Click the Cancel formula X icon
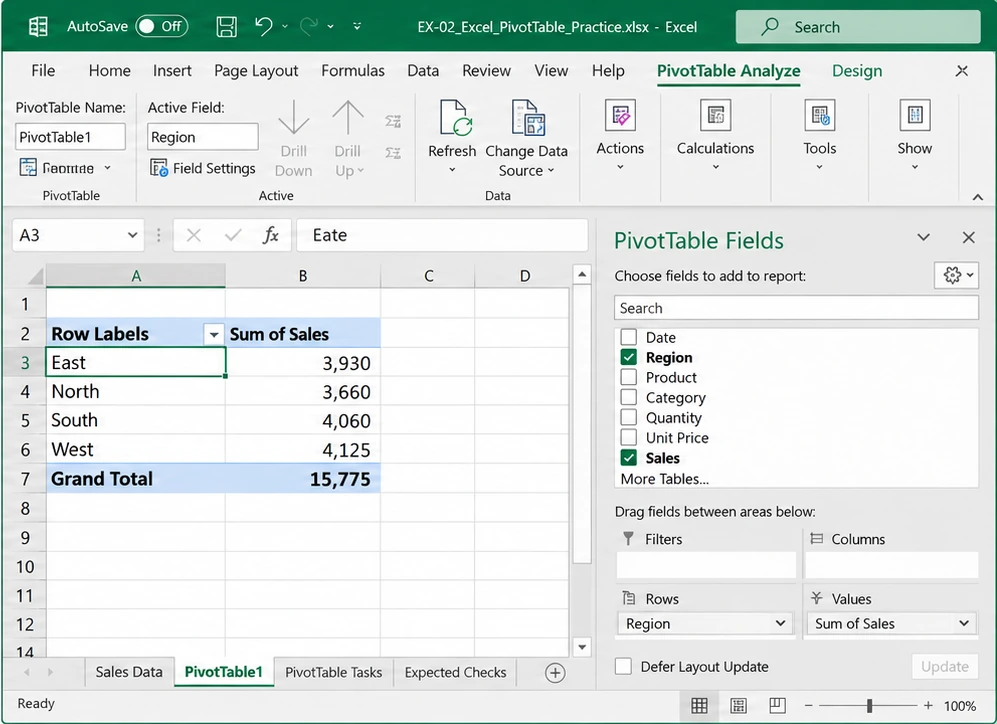Image resolution: width=997 pixels, height=724 pixels. pyautogui.click(x=194, y=236)
